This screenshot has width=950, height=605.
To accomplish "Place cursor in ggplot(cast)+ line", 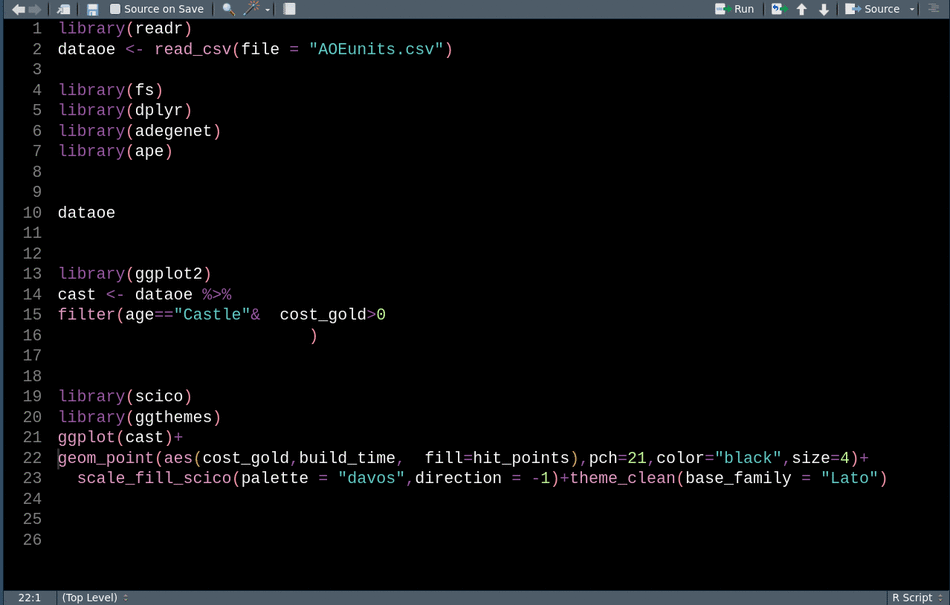I will 120,437.
